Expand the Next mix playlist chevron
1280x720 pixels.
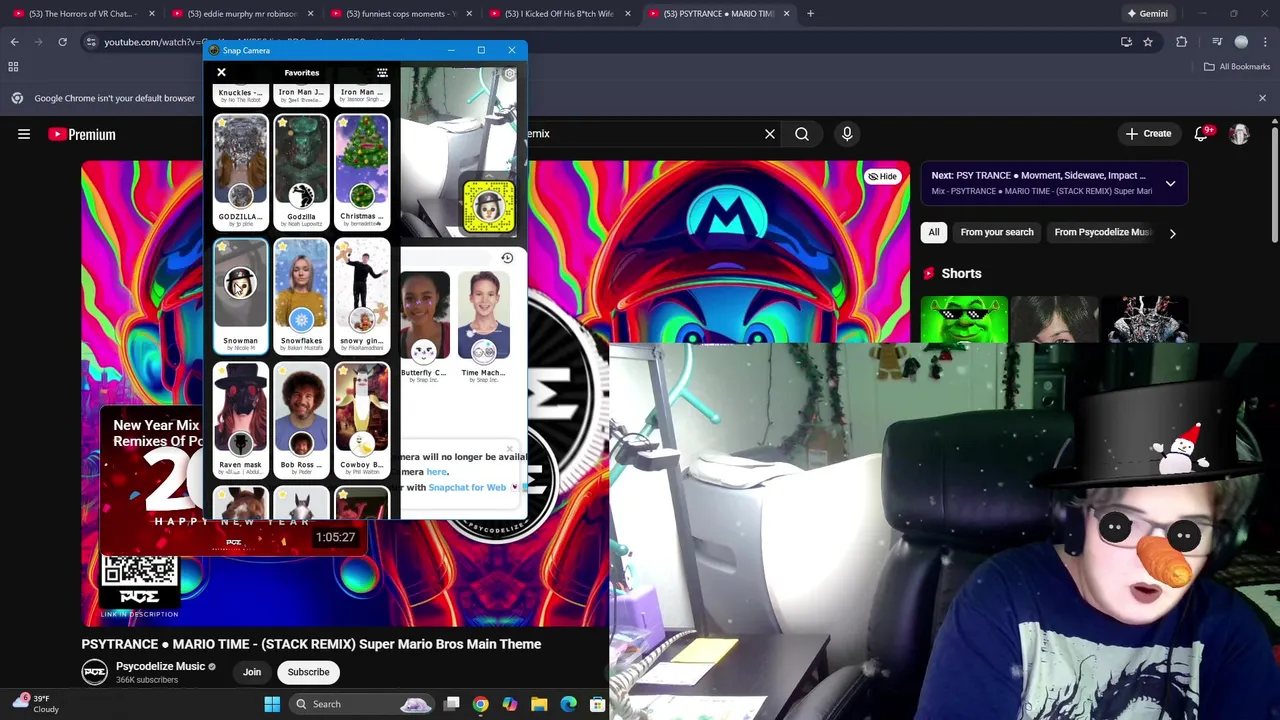pyautogui.click(x=1170, y=183)
